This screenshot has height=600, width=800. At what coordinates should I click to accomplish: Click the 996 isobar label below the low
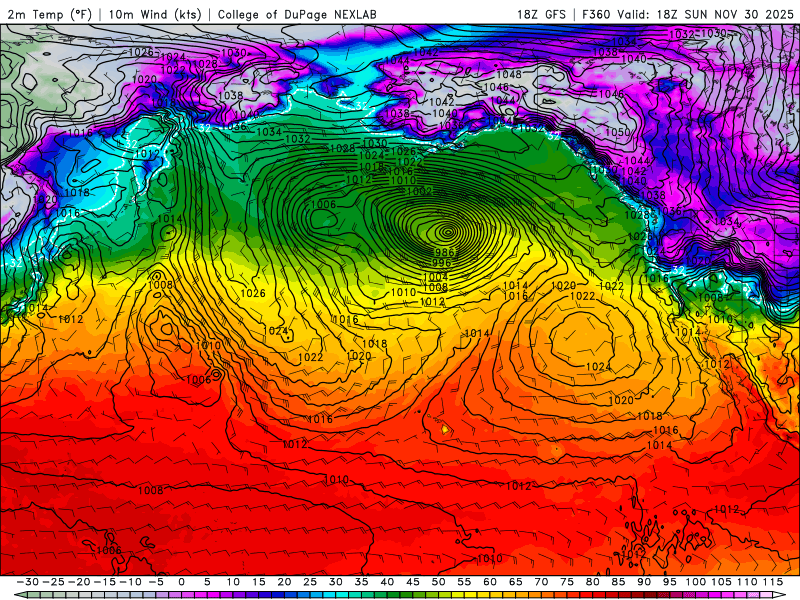441,263
